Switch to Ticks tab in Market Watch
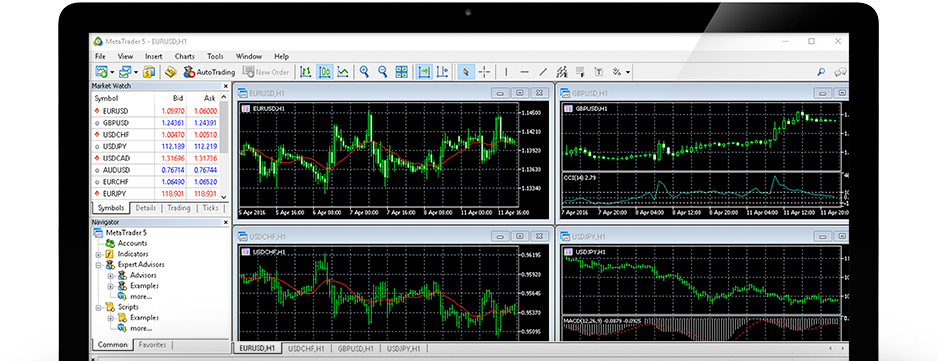Screen dimensions: 940x361 [x=210, y=208]
